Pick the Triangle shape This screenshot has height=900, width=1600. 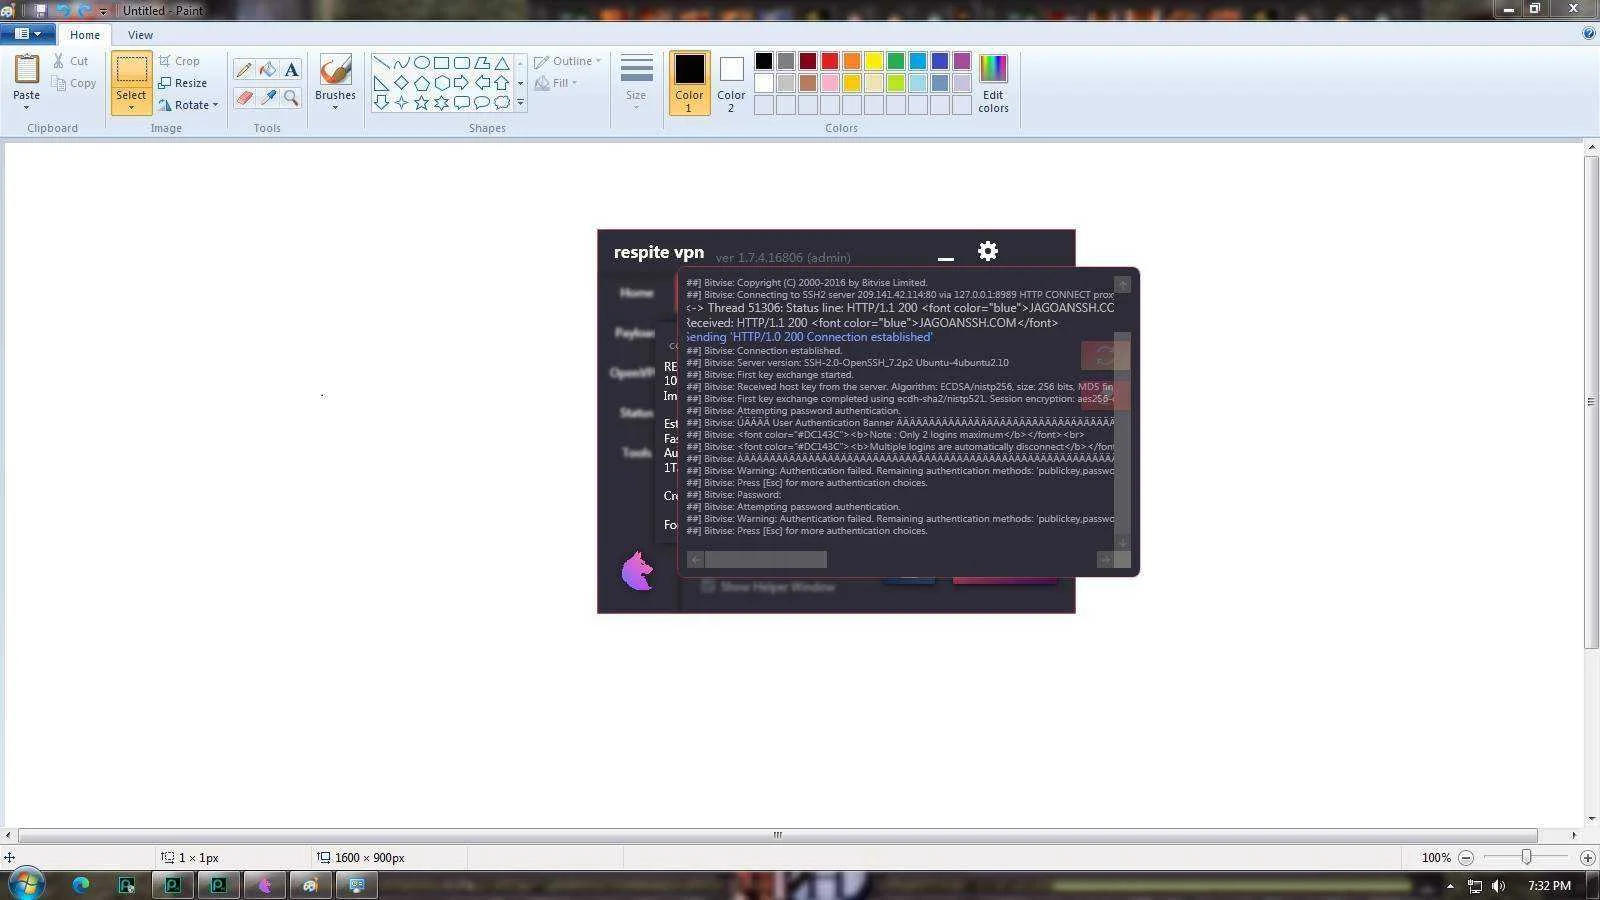click(x=502, y=62)
